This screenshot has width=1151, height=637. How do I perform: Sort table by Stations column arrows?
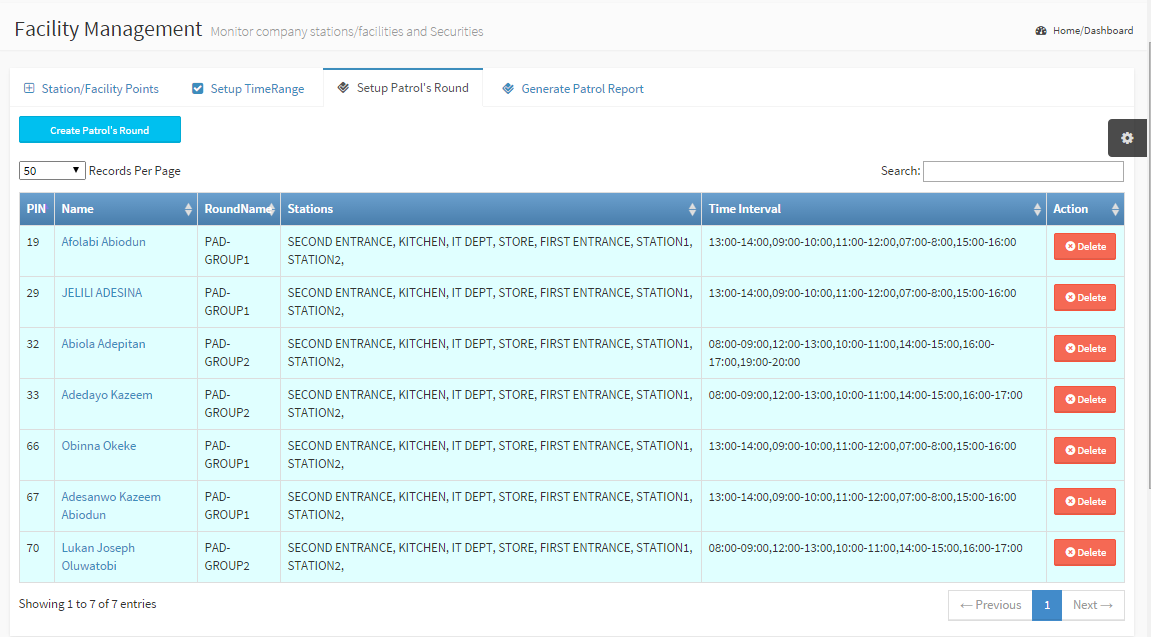(x=692, y=209)
